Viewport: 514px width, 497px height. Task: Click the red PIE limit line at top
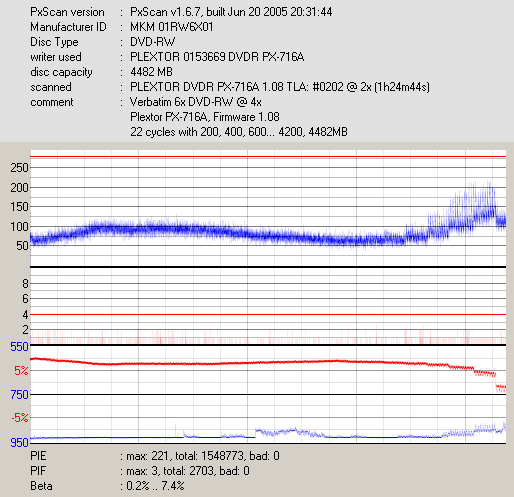click(x=268, y=156)
